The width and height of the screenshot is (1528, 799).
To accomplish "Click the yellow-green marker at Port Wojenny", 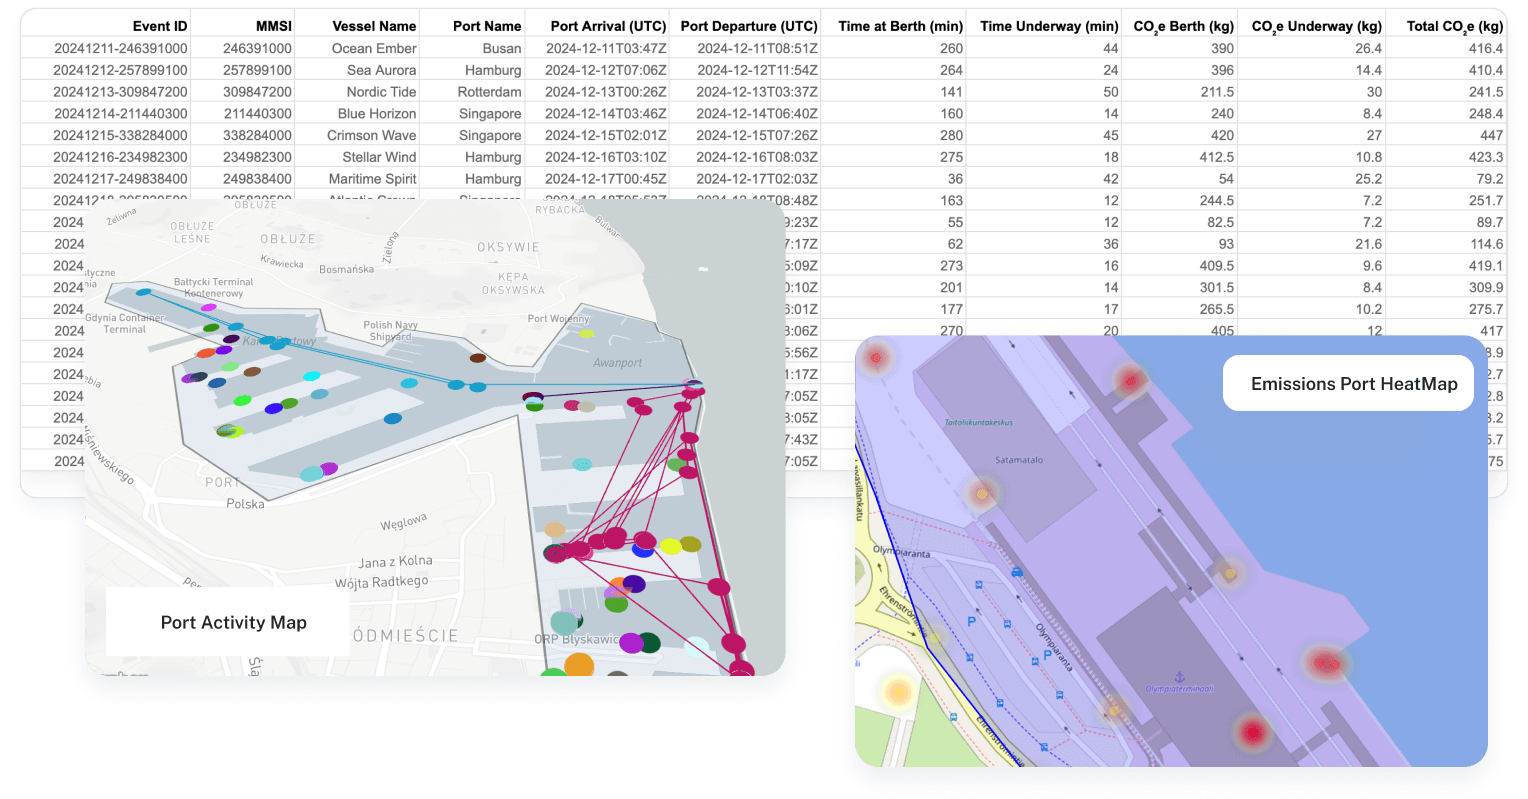I will [x=586, y=333].
